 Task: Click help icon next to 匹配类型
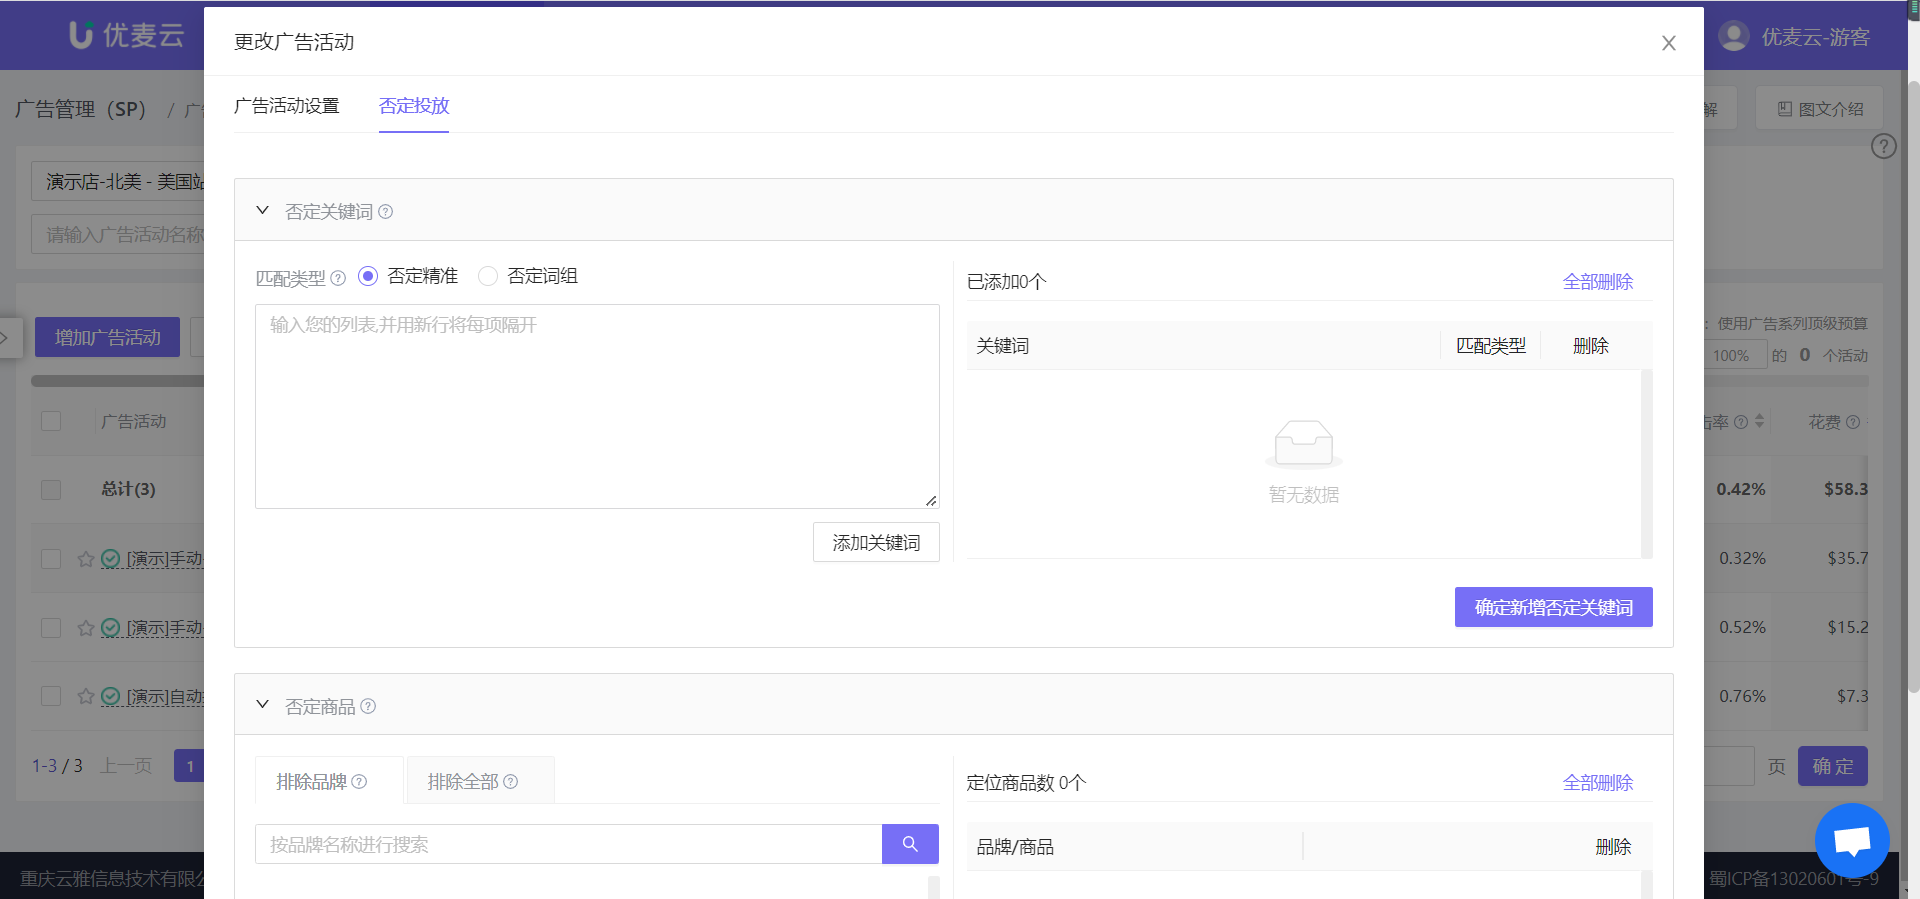(338, 278)
